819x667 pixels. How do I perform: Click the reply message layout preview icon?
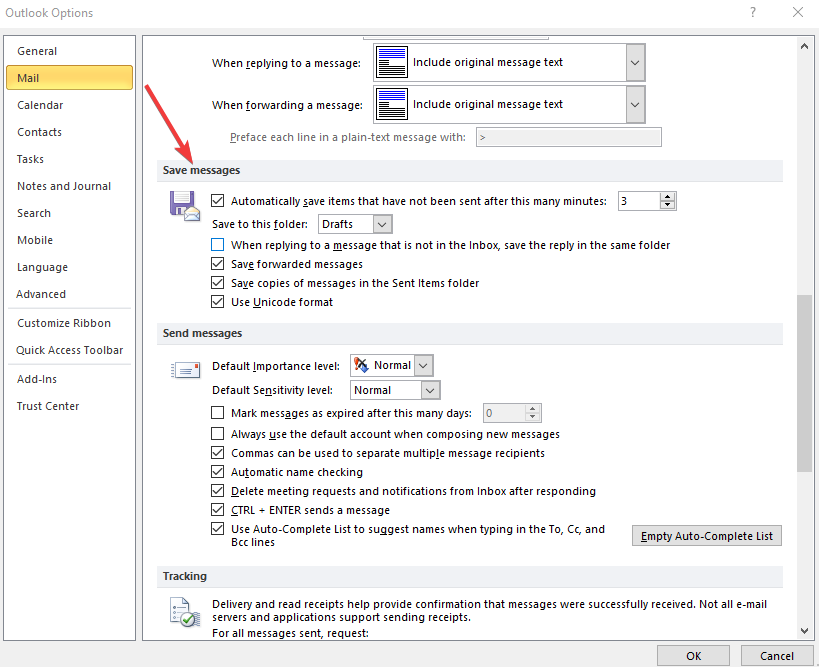coord(392,62)
